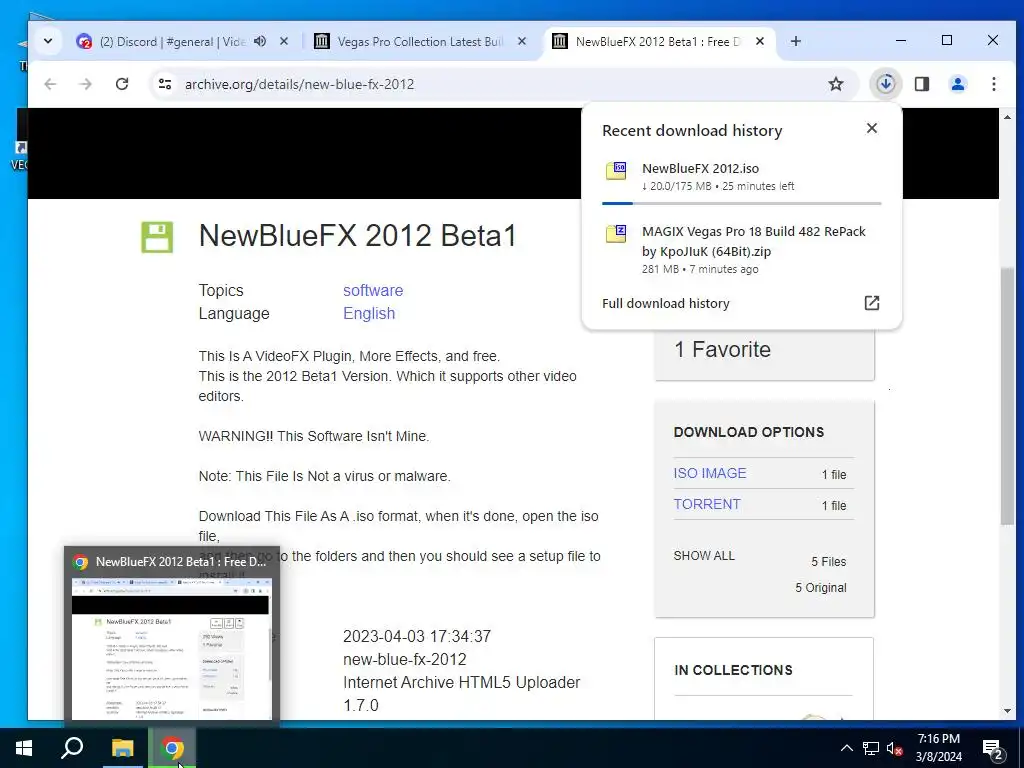This screenshot has height=768, width=1024.
Task: Open network status tray icon
Action: coord(871,748)
